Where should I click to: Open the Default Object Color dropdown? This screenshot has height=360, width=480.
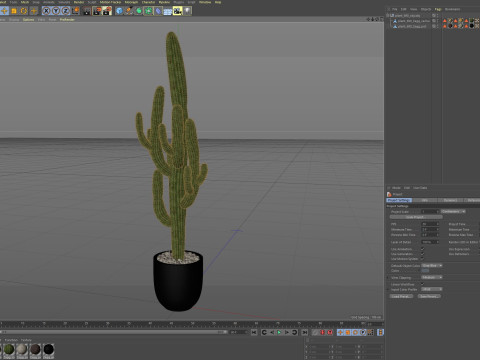[432, 266]
